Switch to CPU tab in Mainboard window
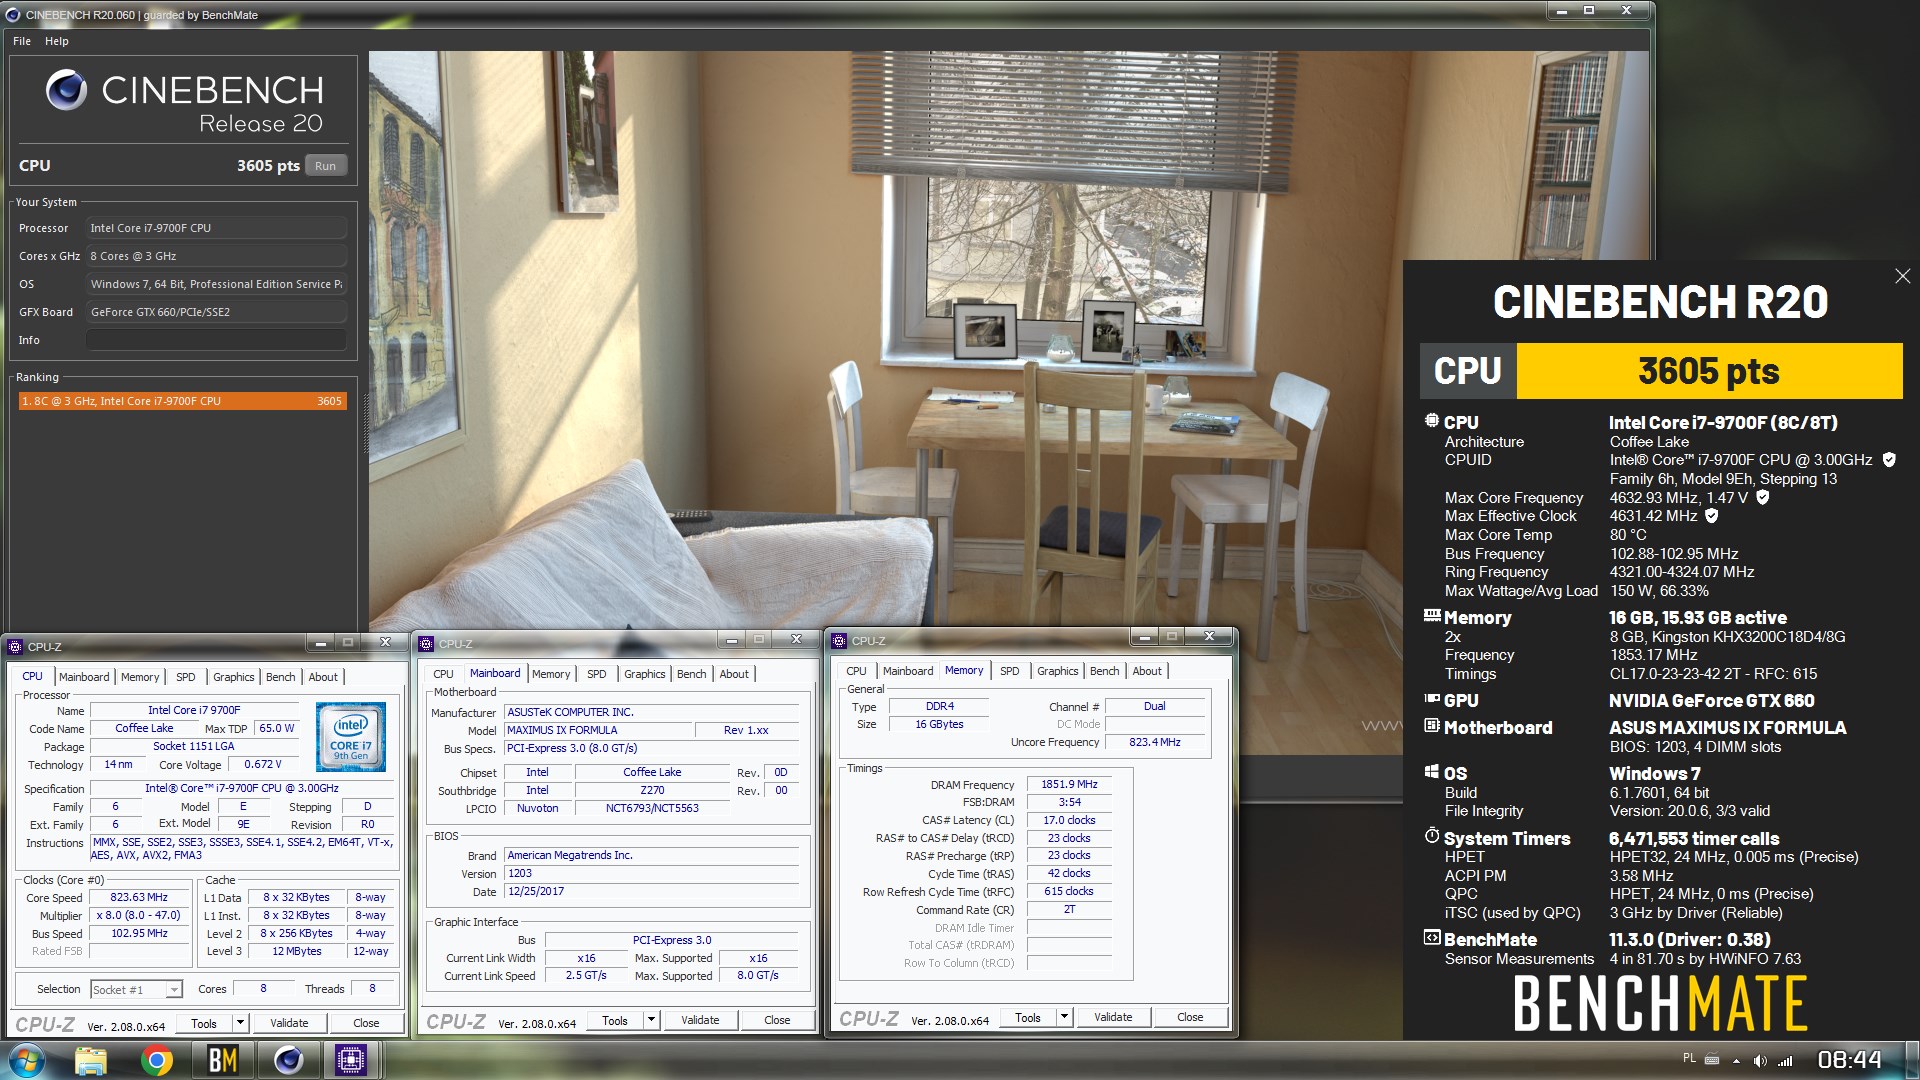1920x1080 pixels. 444,674
